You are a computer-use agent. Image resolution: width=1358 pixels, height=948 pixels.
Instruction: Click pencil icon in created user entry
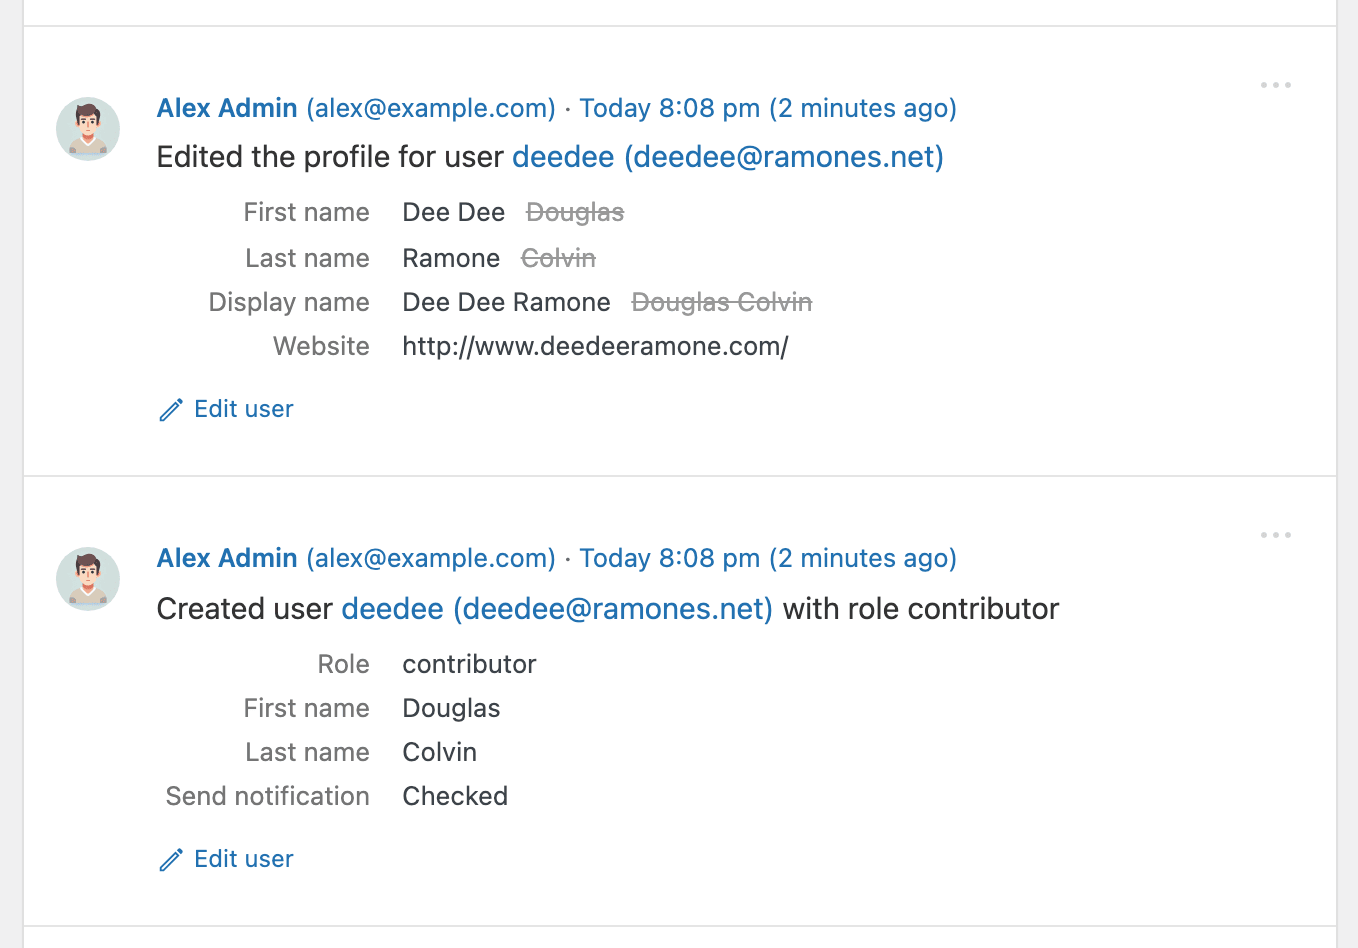pyautogui.click(x=171, y=860)
